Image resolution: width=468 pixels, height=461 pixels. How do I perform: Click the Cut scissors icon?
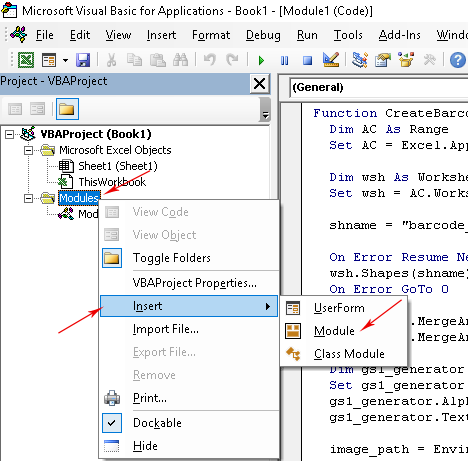click(x=111, y=60)
